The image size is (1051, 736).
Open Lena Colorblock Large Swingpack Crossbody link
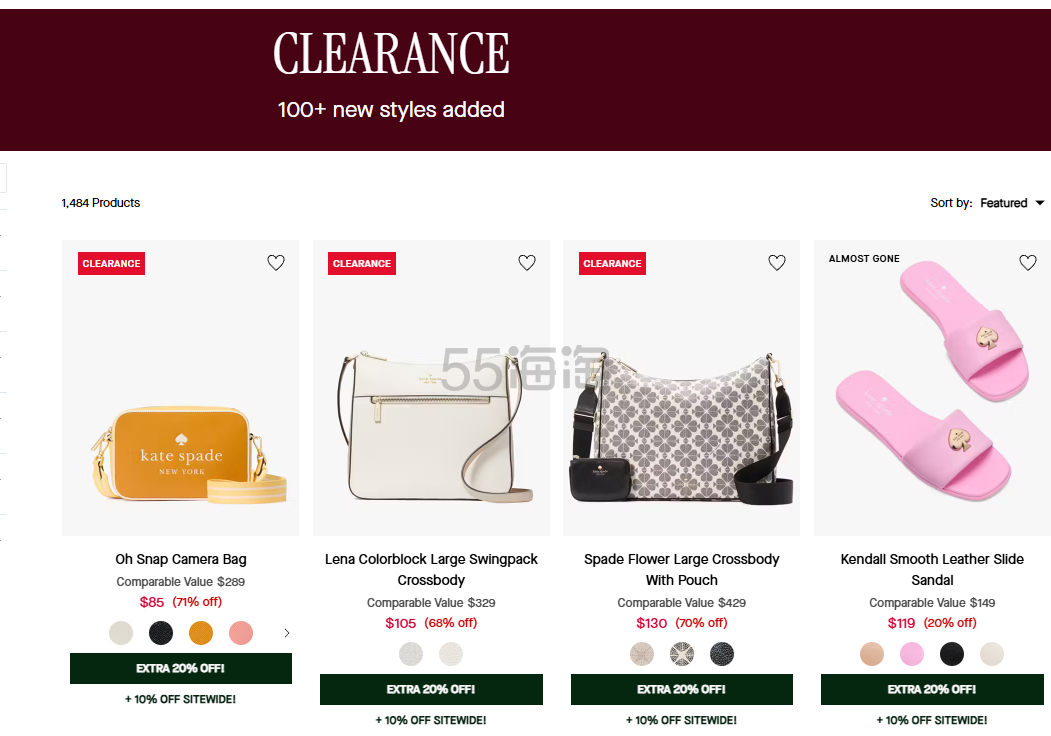pyautogui.click(x=431, y=569)
